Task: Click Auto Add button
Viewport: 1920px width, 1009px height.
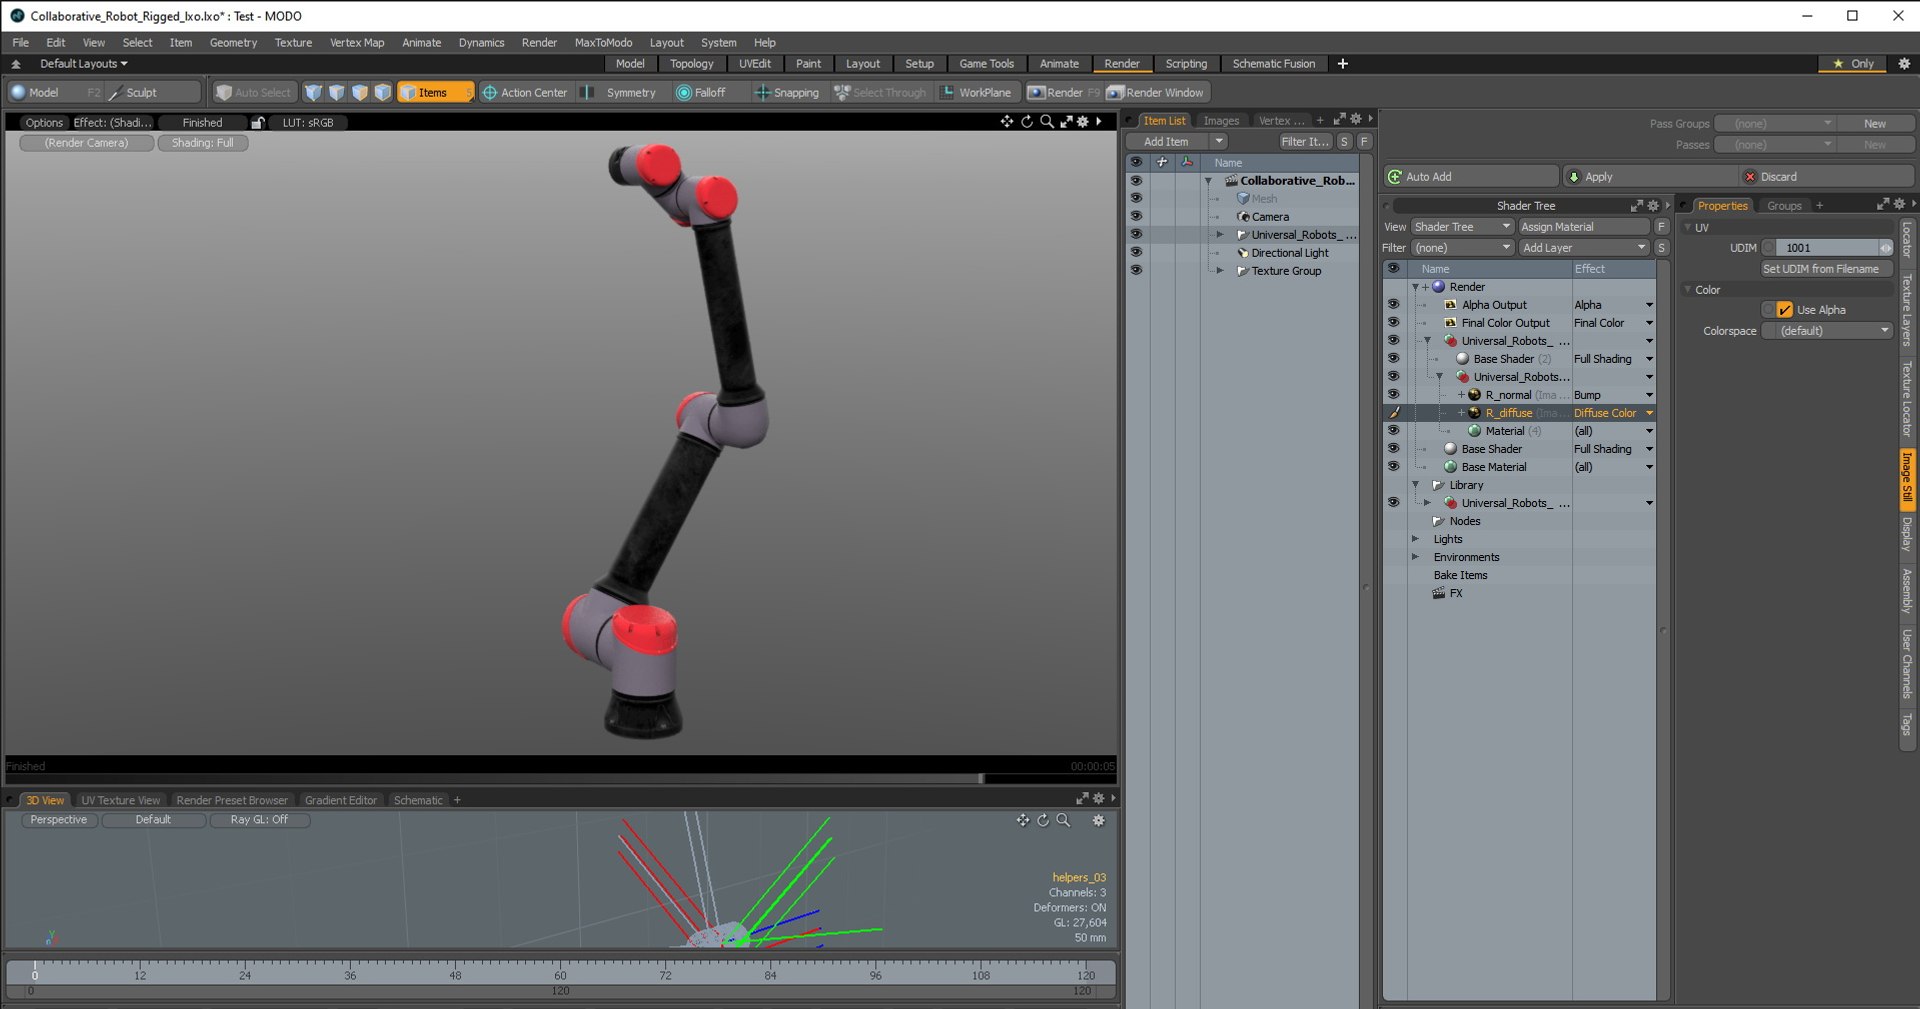Action: point(1472,176)
